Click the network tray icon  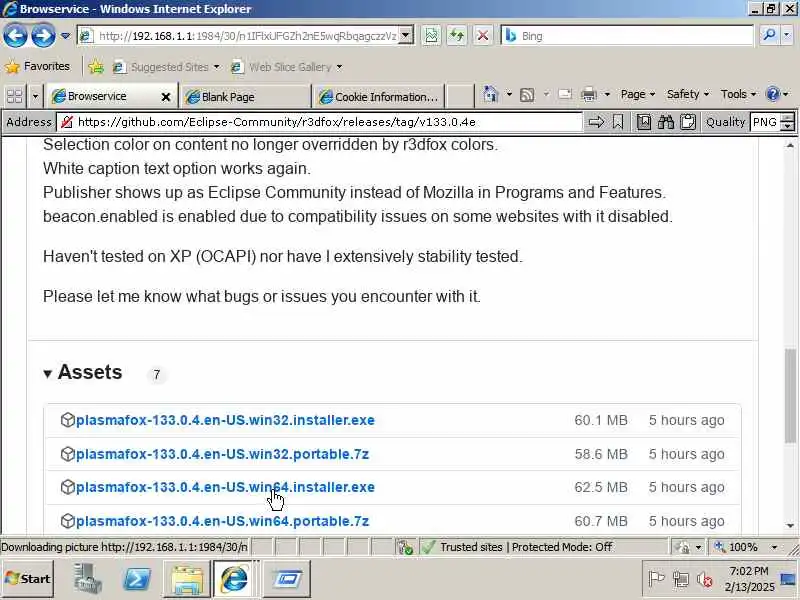click(681, 579)
